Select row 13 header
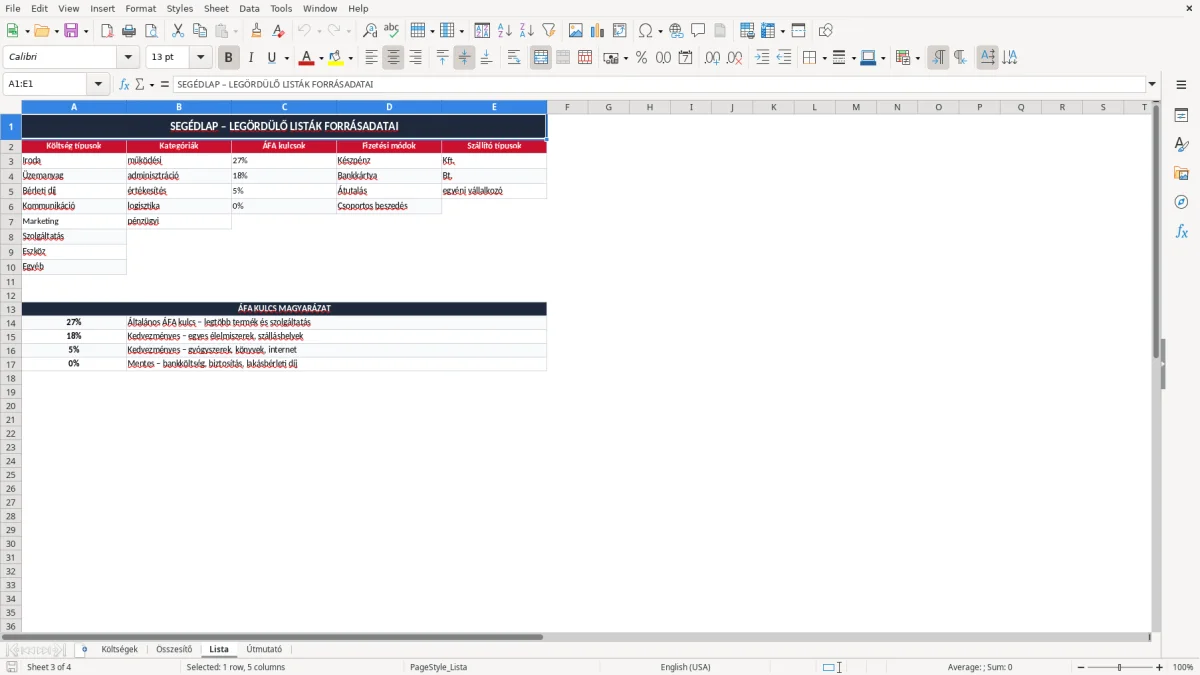The image size is (1200, 675). [11, 309]
